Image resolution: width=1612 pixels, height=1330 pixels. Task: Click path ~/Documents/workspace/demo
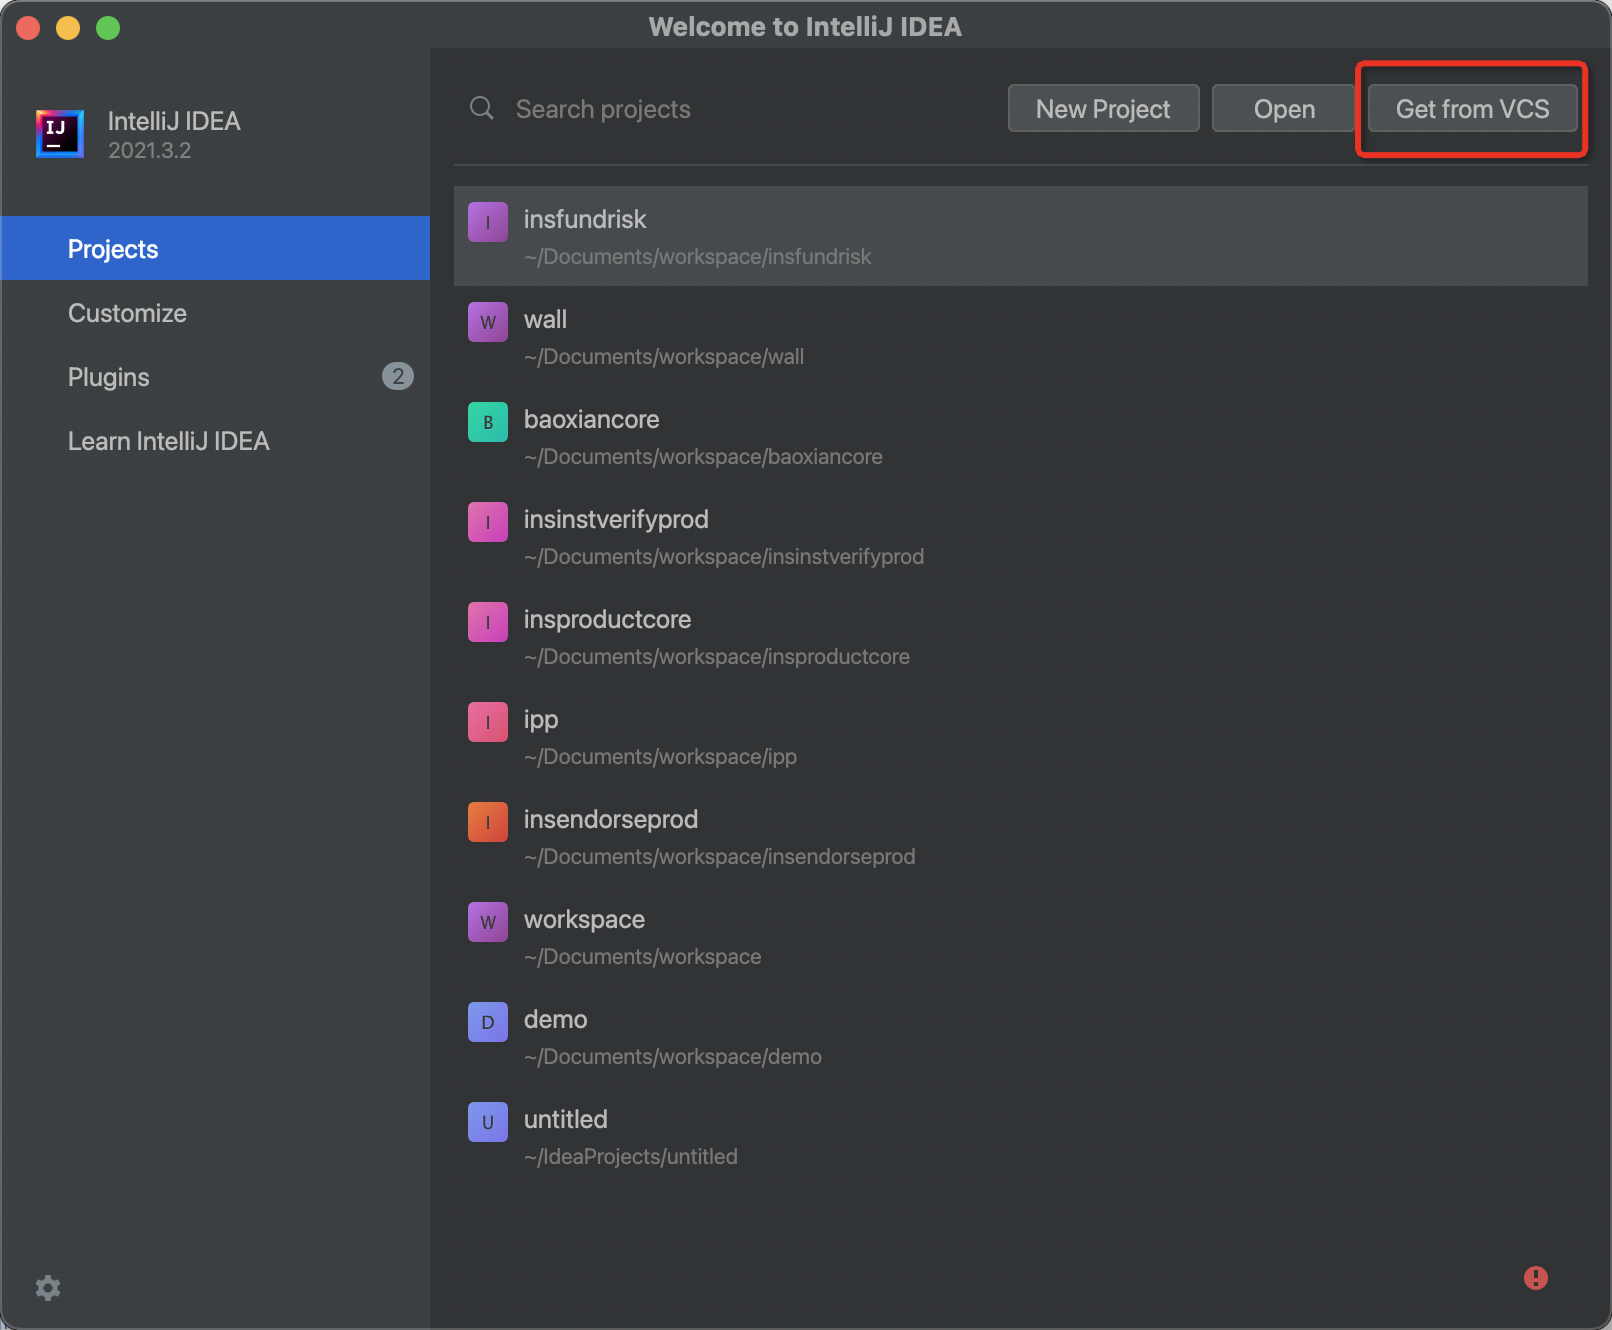(x=673, y=1057)
